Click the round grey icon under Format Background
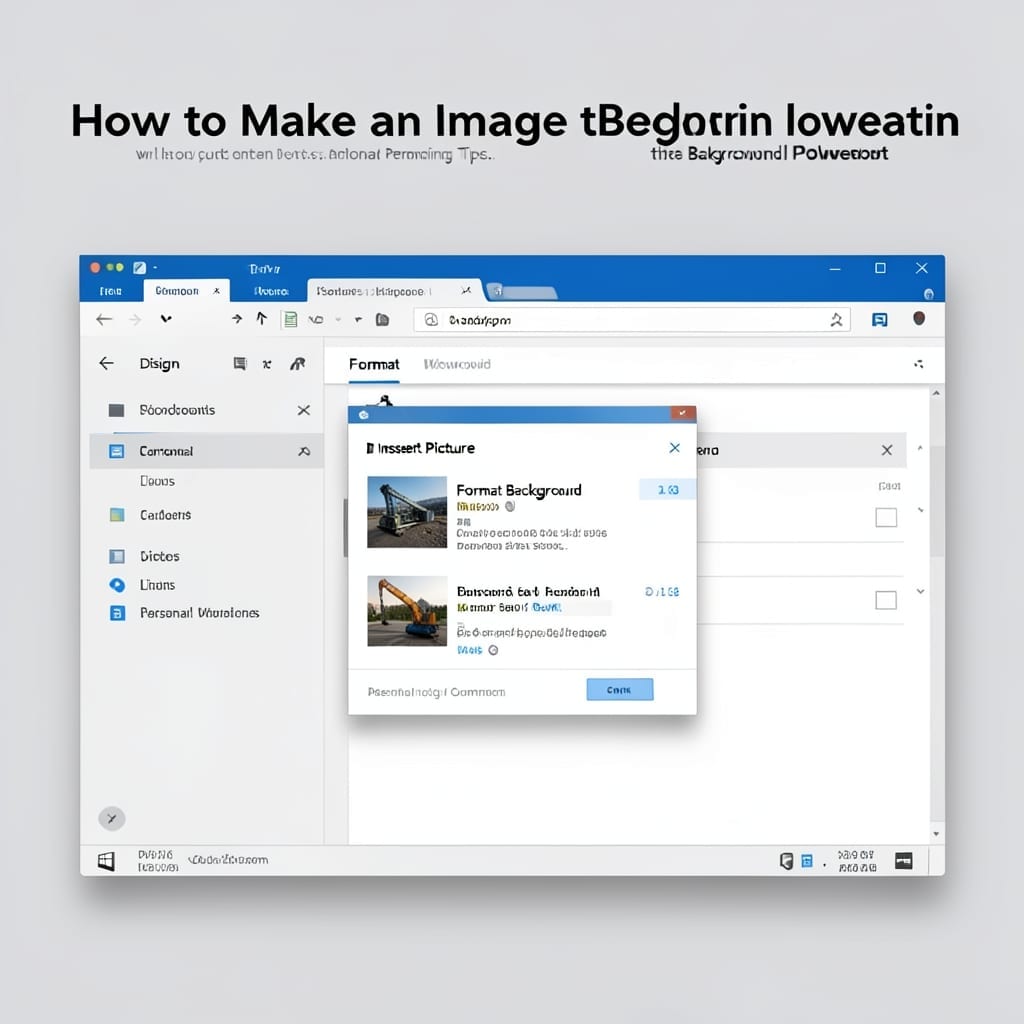Image resolution: width=1024 pixels, height=1024 pixels. [511, 506]
